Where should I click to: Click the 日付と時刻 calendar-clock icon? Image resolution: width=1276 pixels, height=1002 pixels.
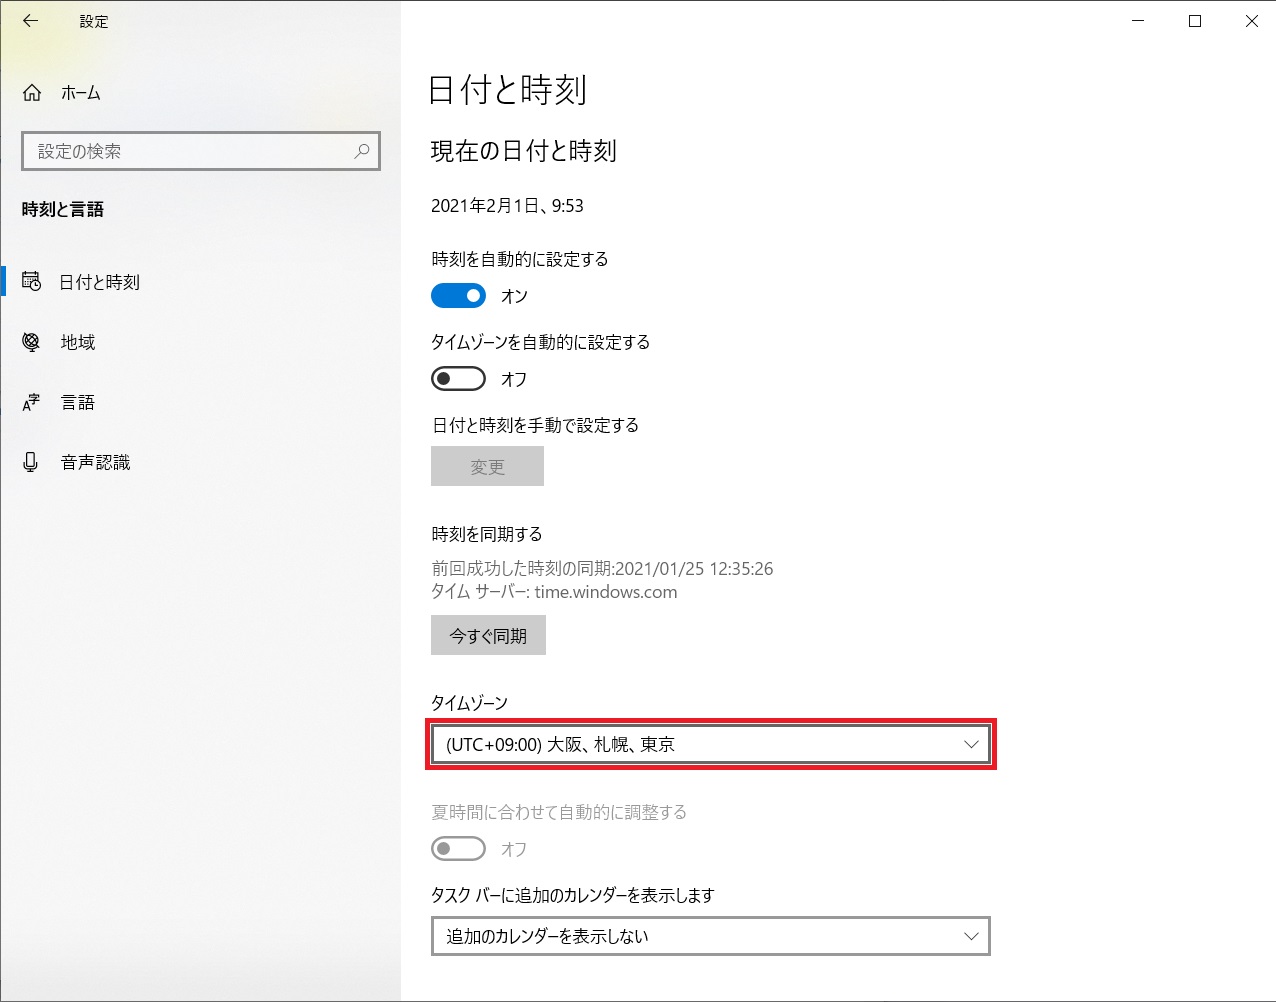[32, 282]
